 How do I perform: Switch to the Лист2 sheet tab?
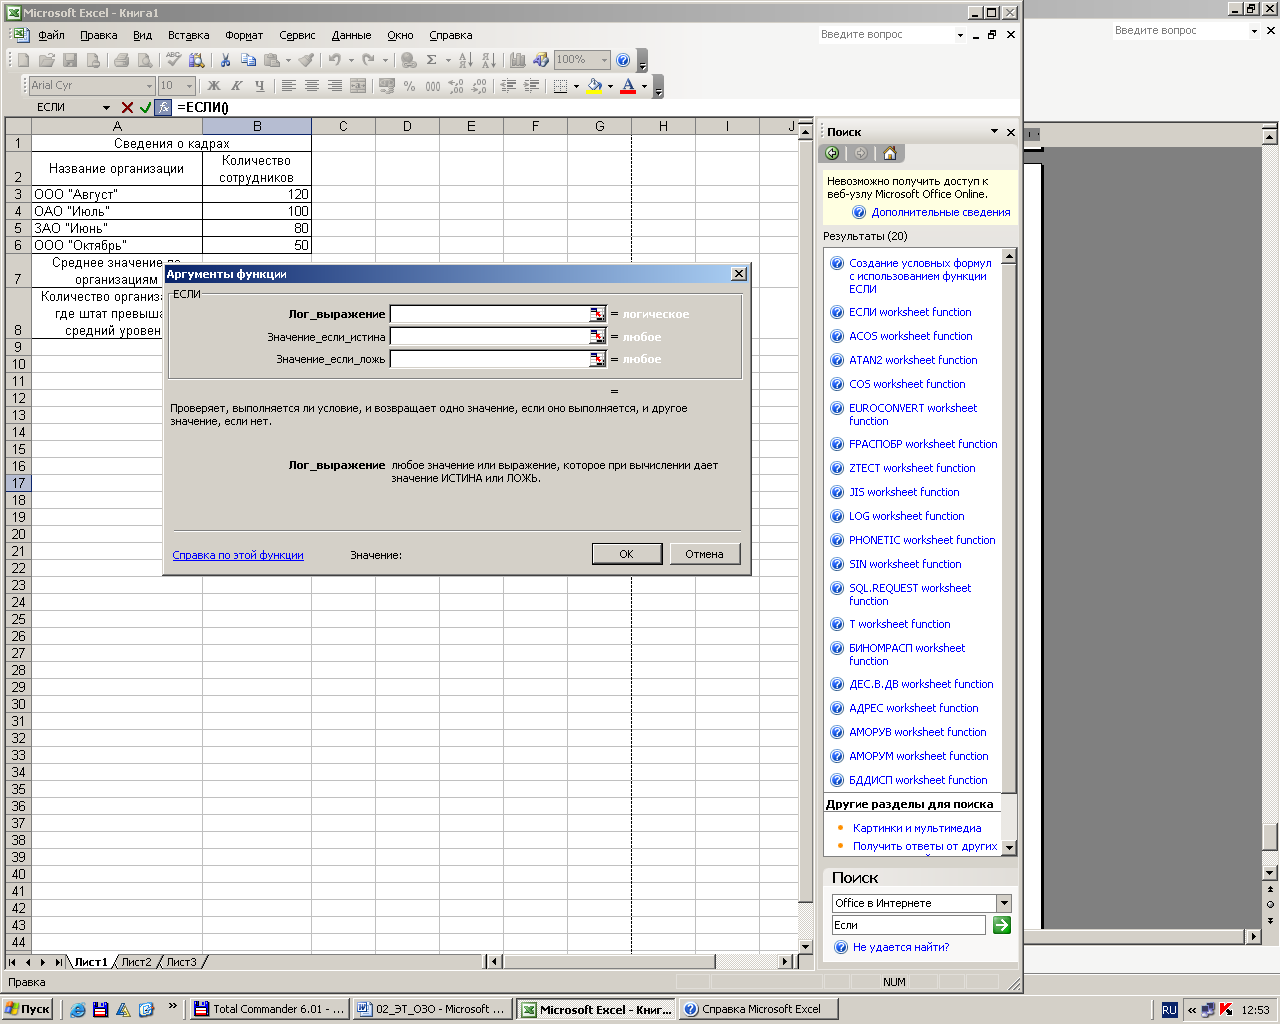pyautogui.click(x=136, y=962)
